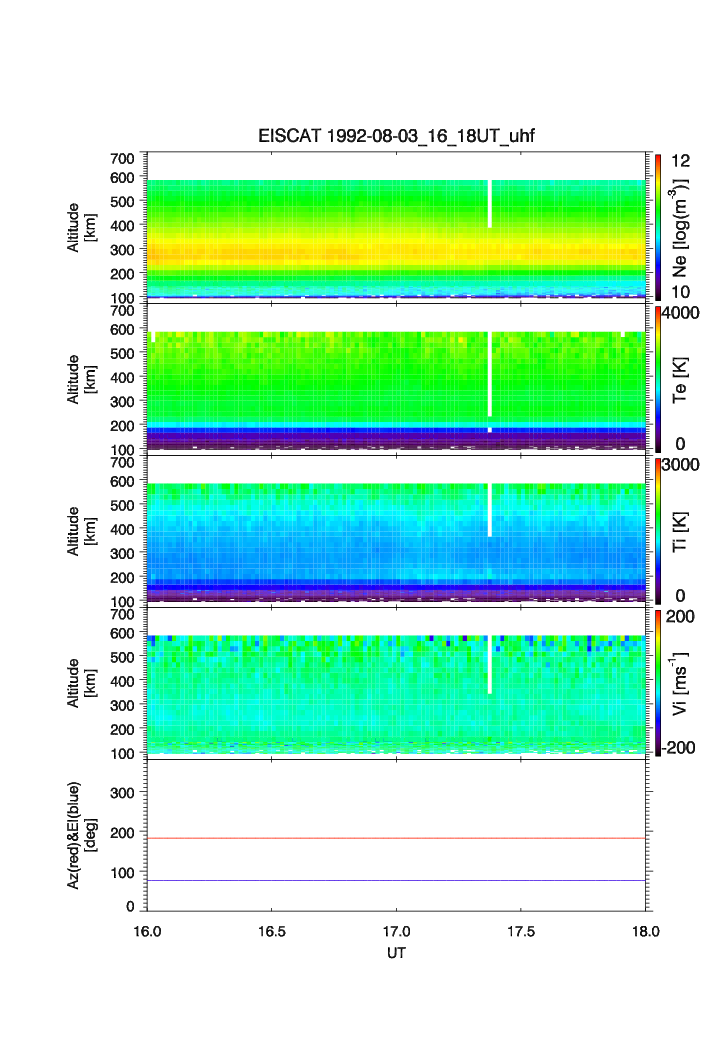Click the '3000' value on the Ti colorbar

[681, 465]
